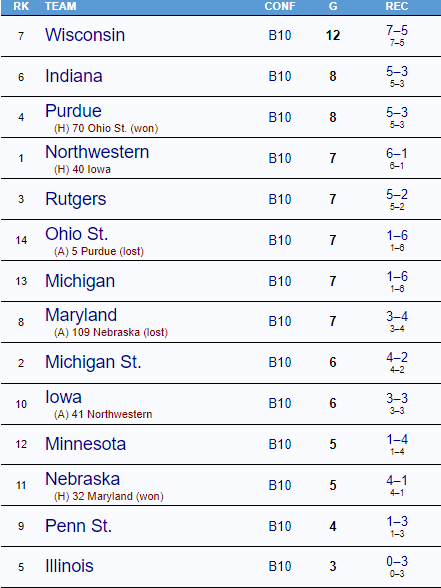Open Ohio St. team page
This screenshot has height=588, width=441.
(x=76, y=234)
